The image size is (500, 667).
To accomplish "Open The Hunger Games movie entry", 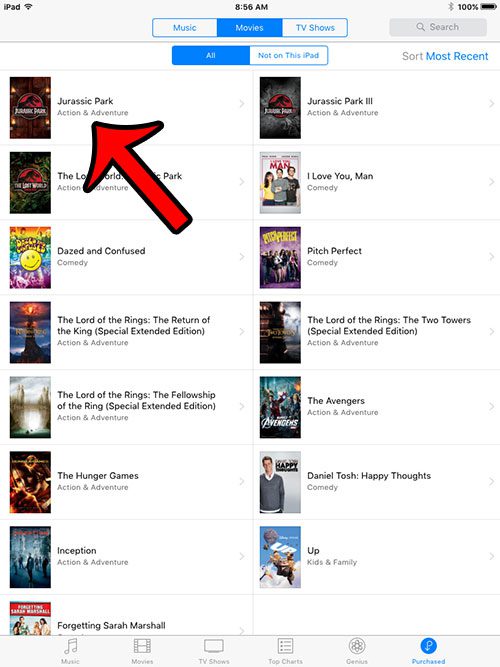I will point(126,482).
